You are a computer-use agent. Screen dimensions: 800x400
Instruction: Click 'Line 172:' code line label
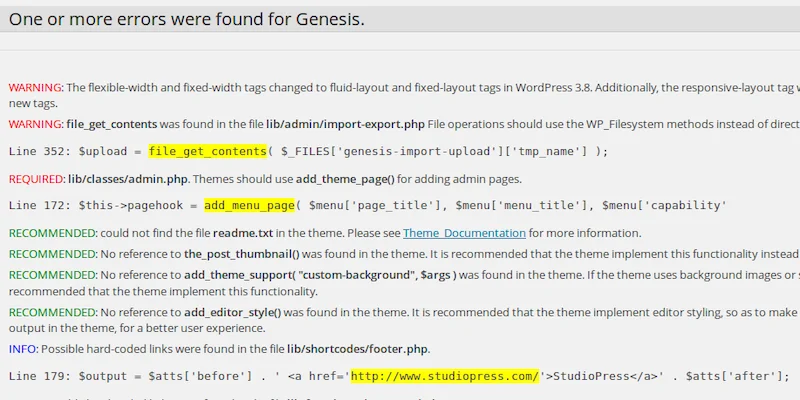pos(40,206)
